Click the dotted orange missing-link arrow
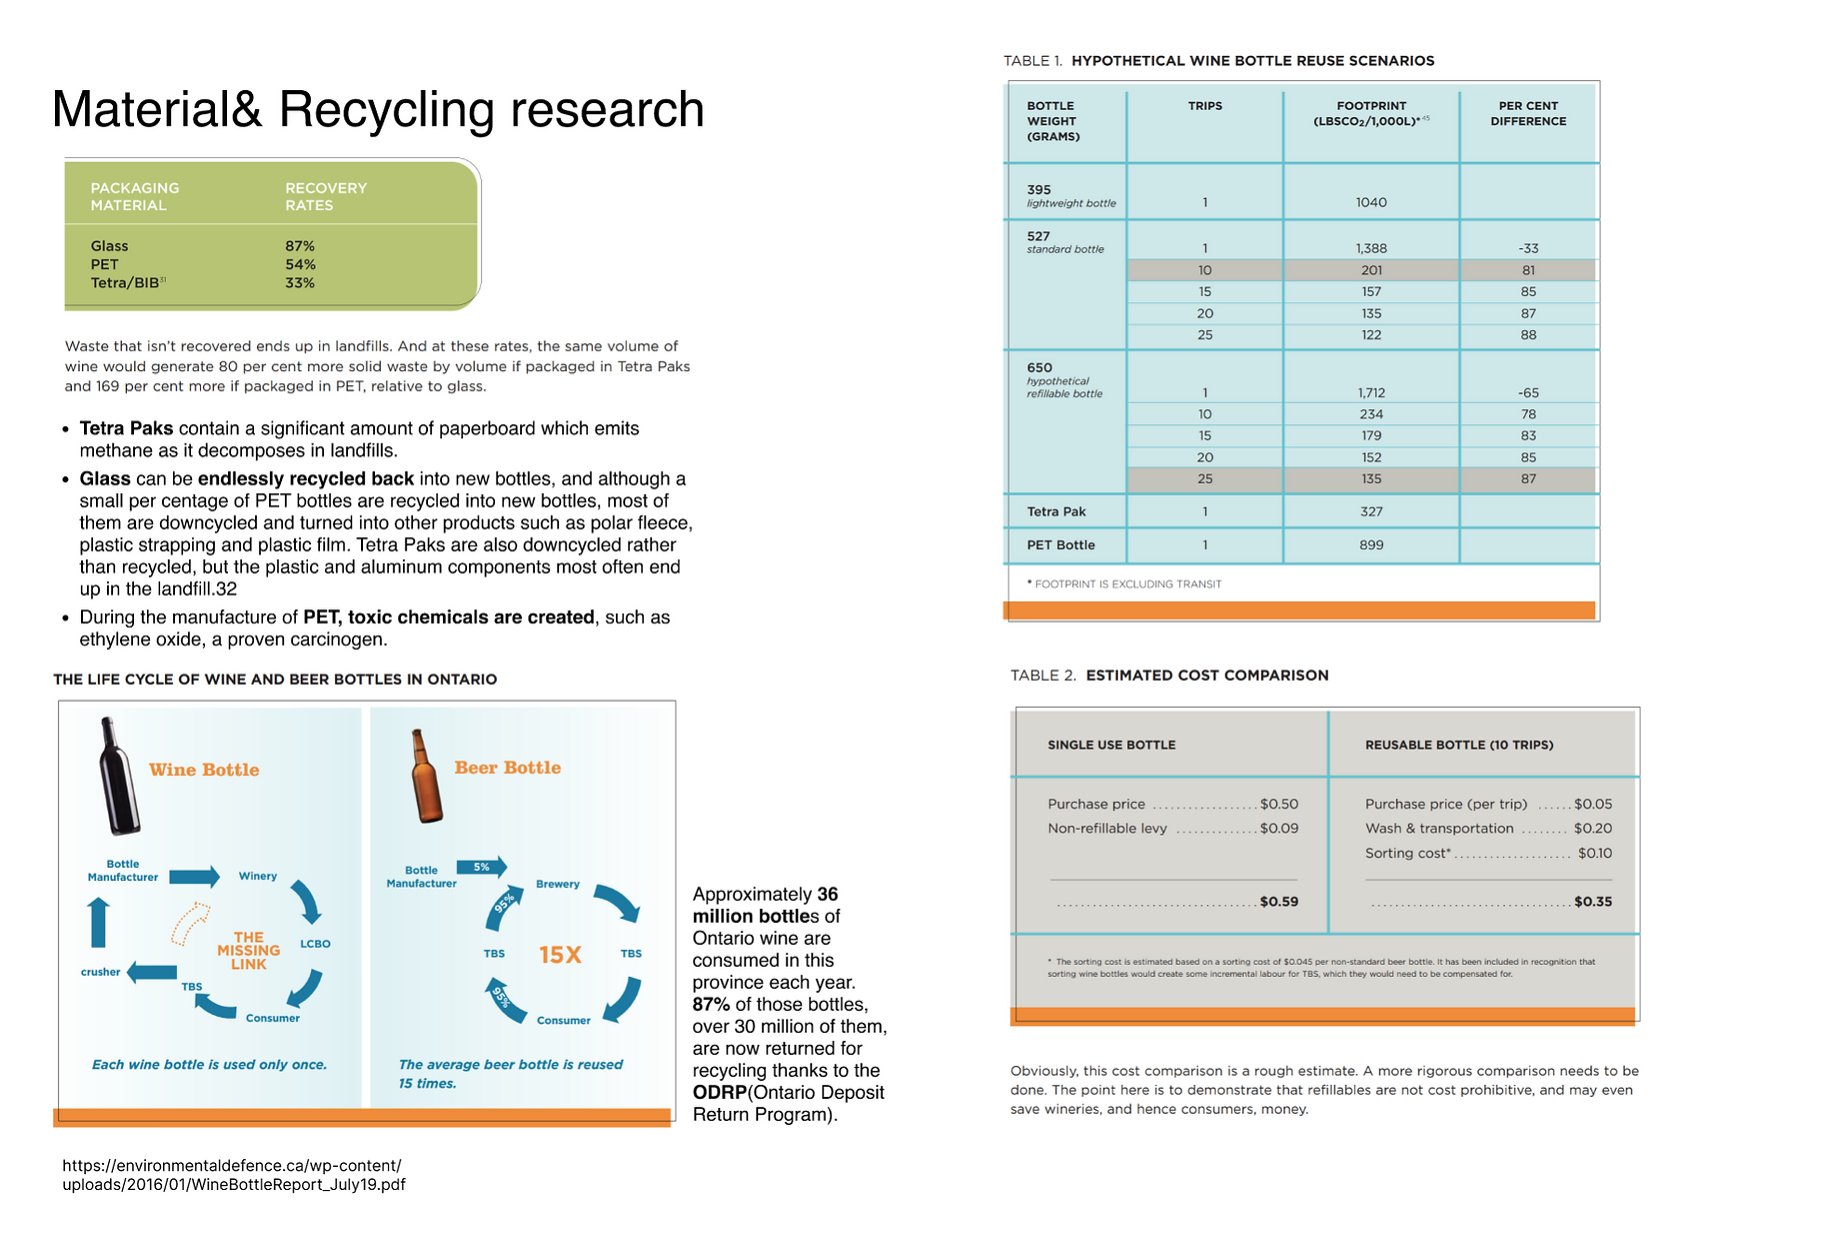This screenshot has height=1242, width=1823. [x=190, y=923]
